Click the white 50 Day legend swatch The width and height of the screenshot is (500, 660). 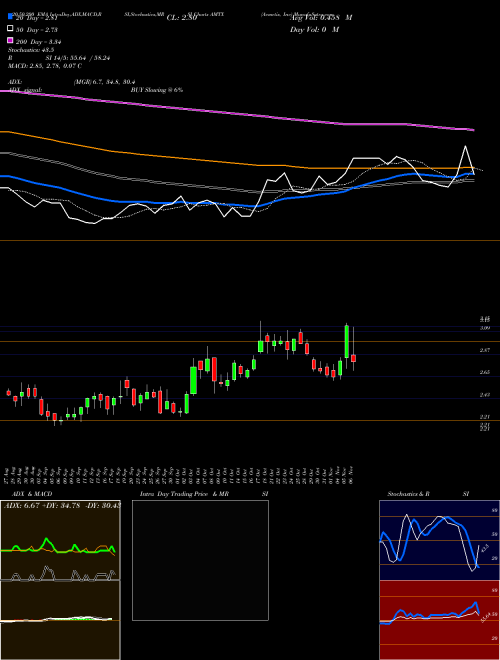10,29
